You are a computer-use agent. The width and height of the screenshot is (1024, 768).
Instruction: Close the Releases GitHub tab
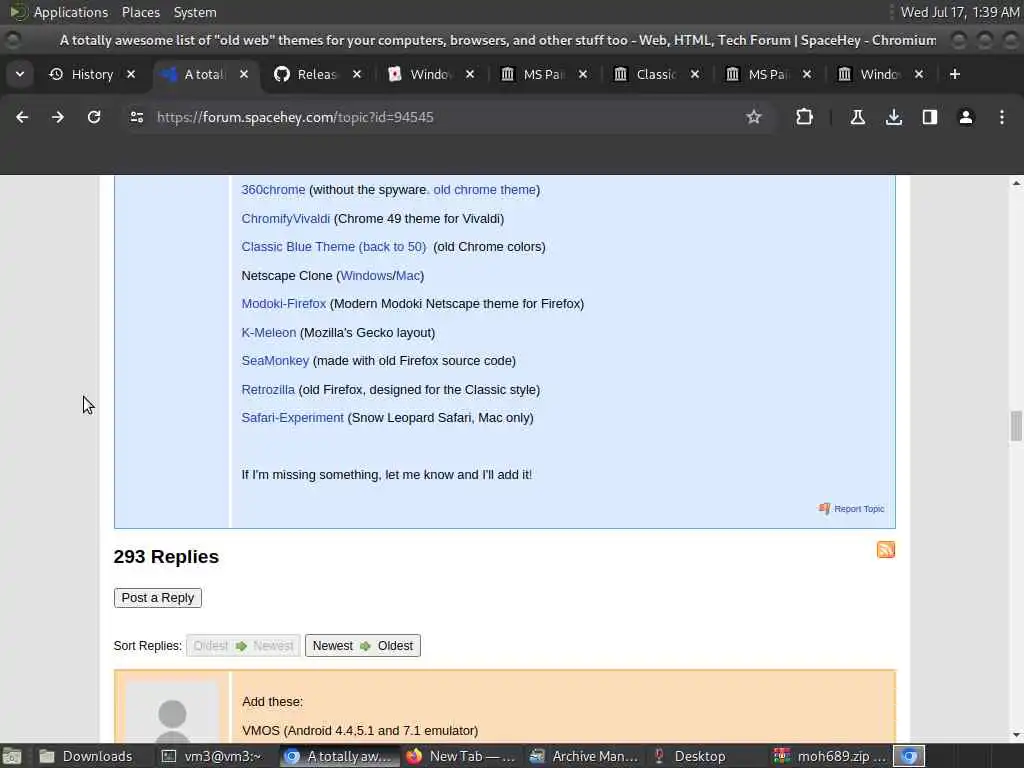(x=357, y=74)
